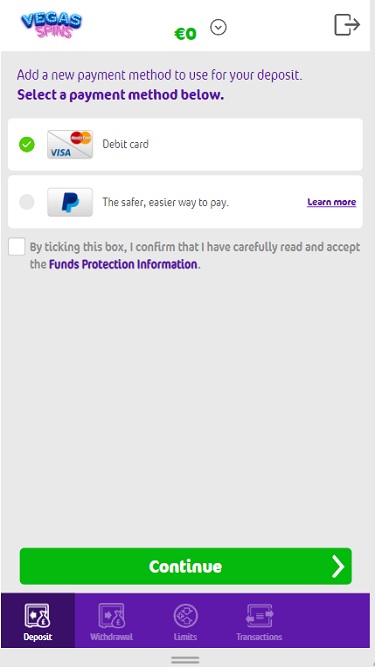The height and width of the screenshot is (667, 375).
Task: Click the €0 balance amount
Action: 185,34
